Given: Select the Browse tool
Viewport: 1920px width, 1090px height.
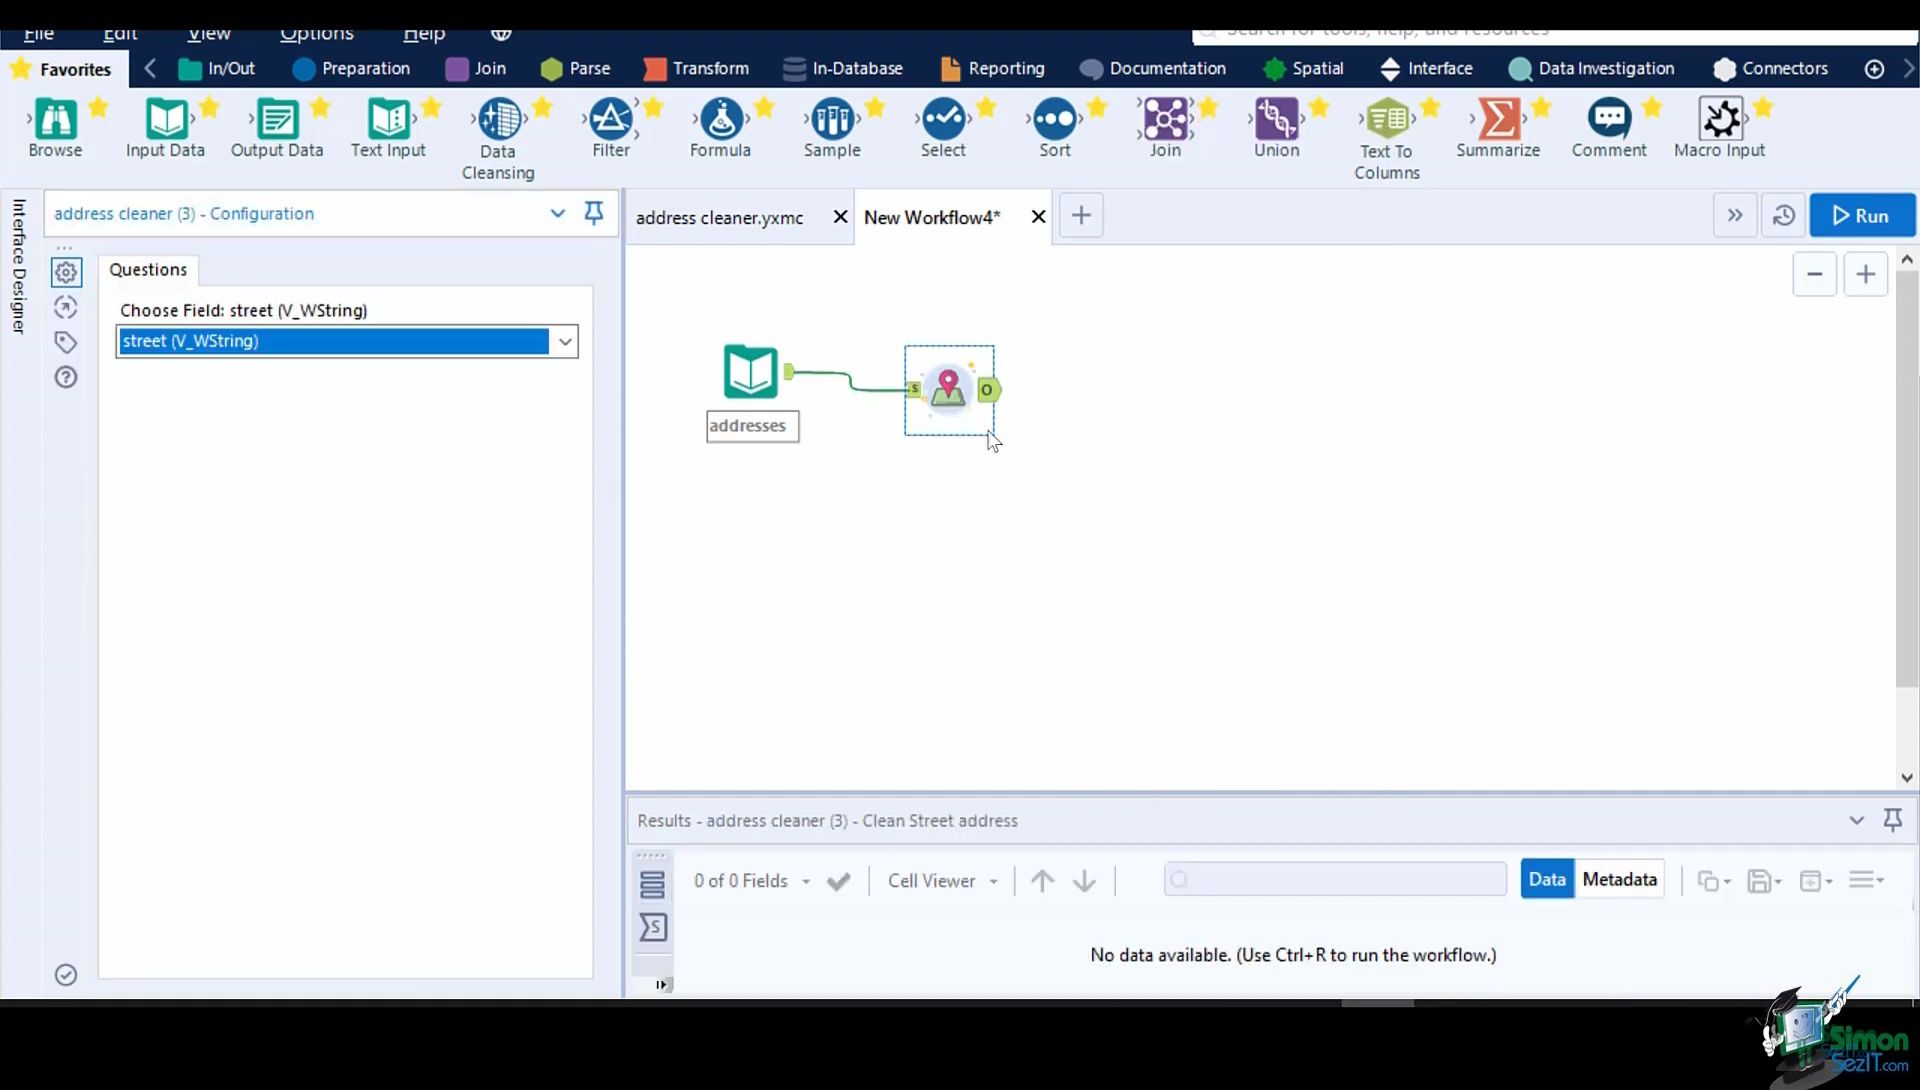Looking at the screenshot, I should [x=55, y=128].
